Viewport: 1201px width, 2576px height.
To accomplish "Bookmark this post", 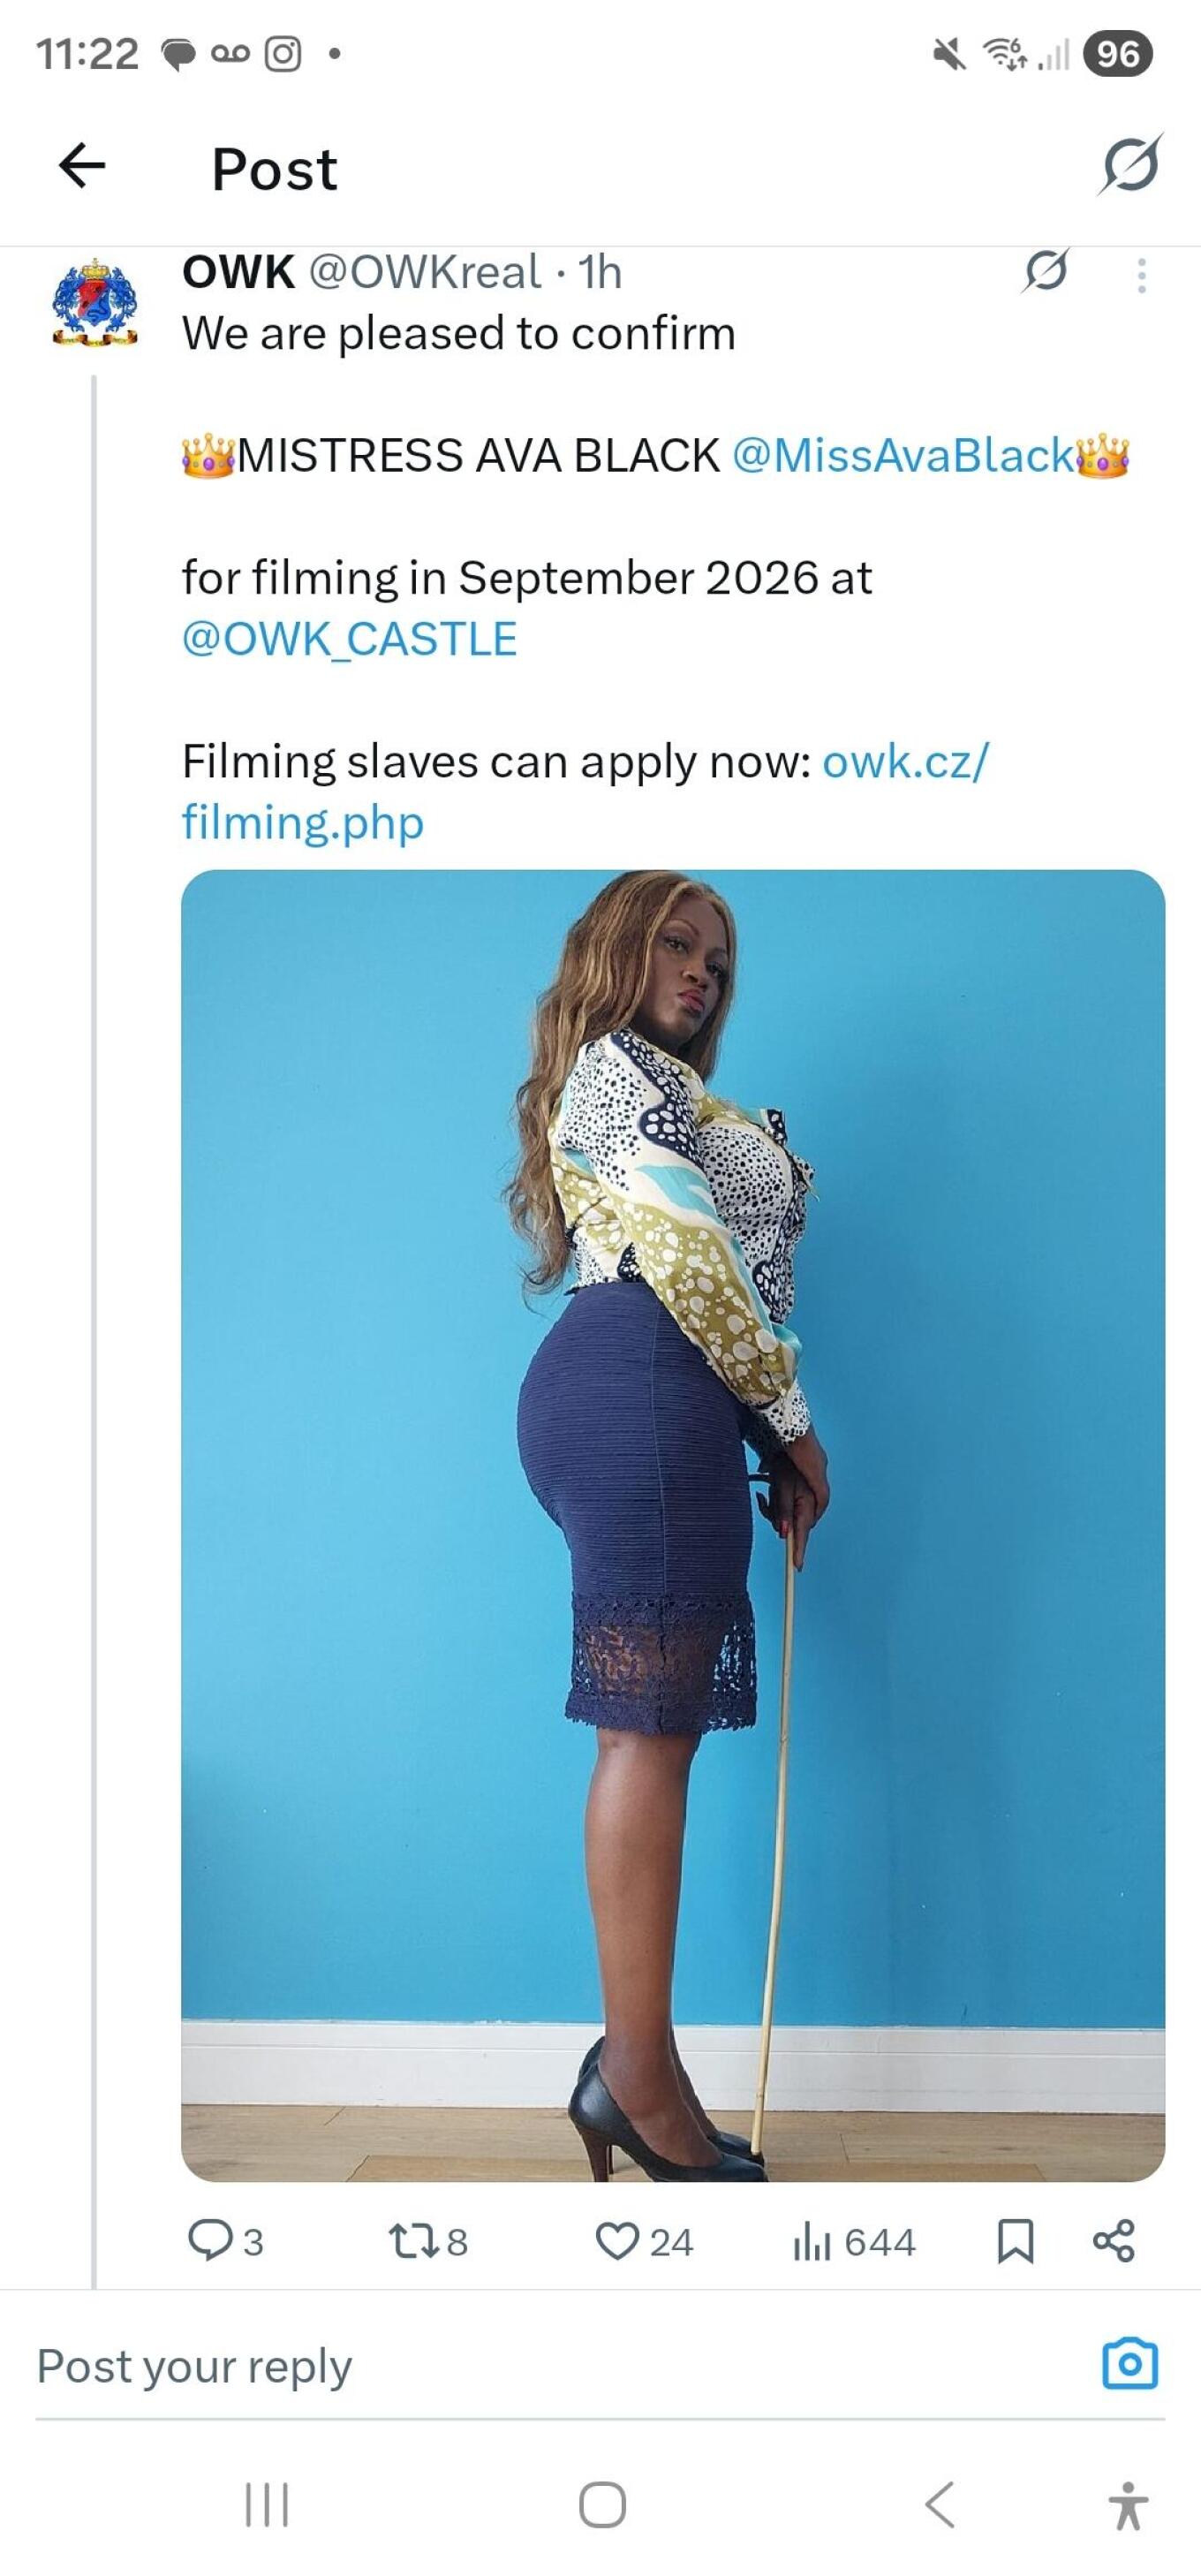I will click(x=1015, y=2241).
